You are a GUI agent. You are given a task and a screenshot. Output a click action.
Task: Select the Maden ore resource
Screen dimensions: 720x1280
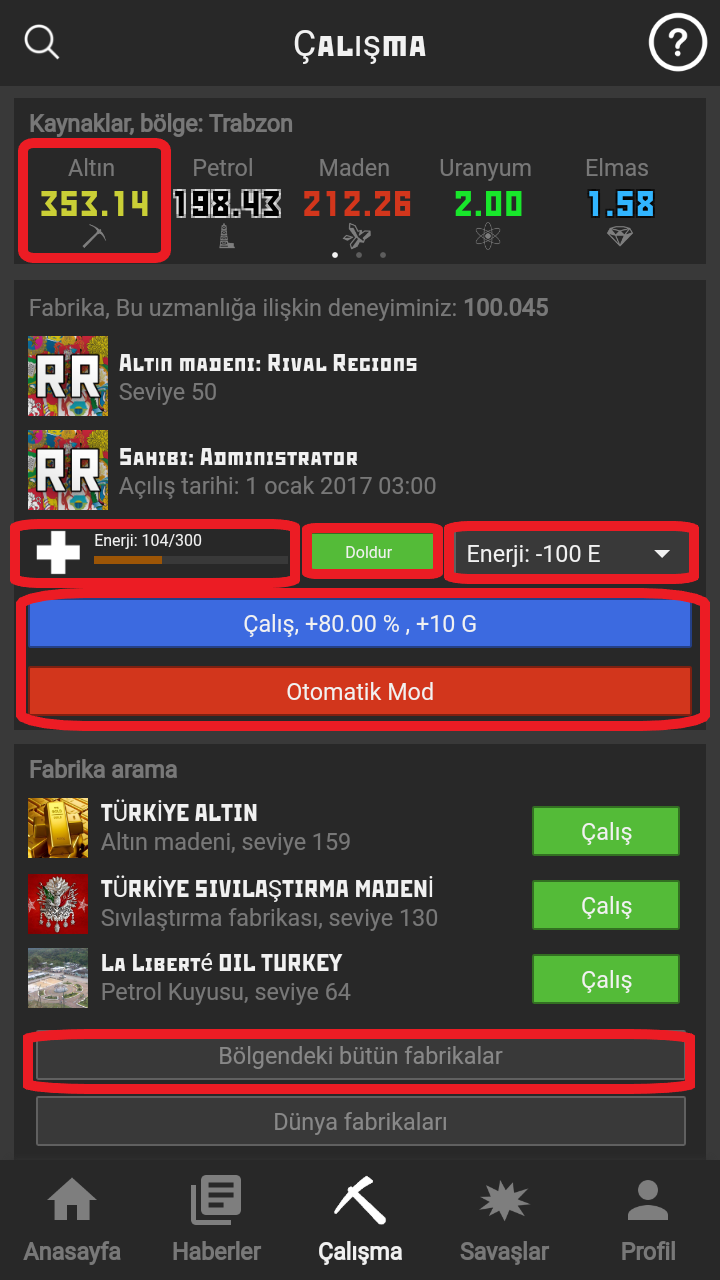pos(356,203)
